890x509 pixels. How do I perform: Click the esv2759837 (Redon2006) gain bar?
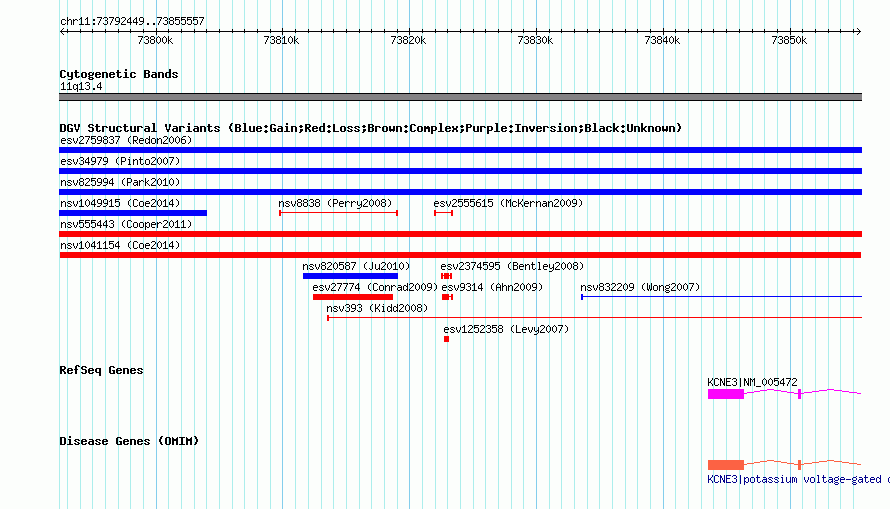point(460,150)
